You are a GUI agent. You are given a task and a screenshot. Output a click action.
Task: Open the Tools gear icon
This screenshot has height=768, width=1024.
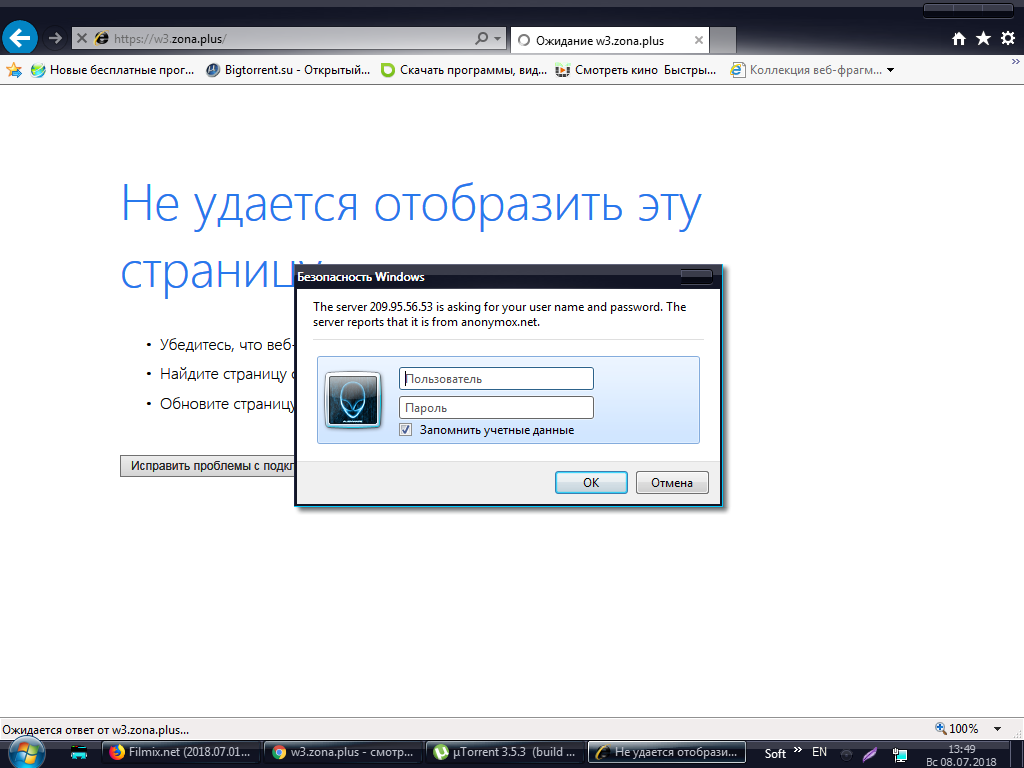pos(1007,39)
